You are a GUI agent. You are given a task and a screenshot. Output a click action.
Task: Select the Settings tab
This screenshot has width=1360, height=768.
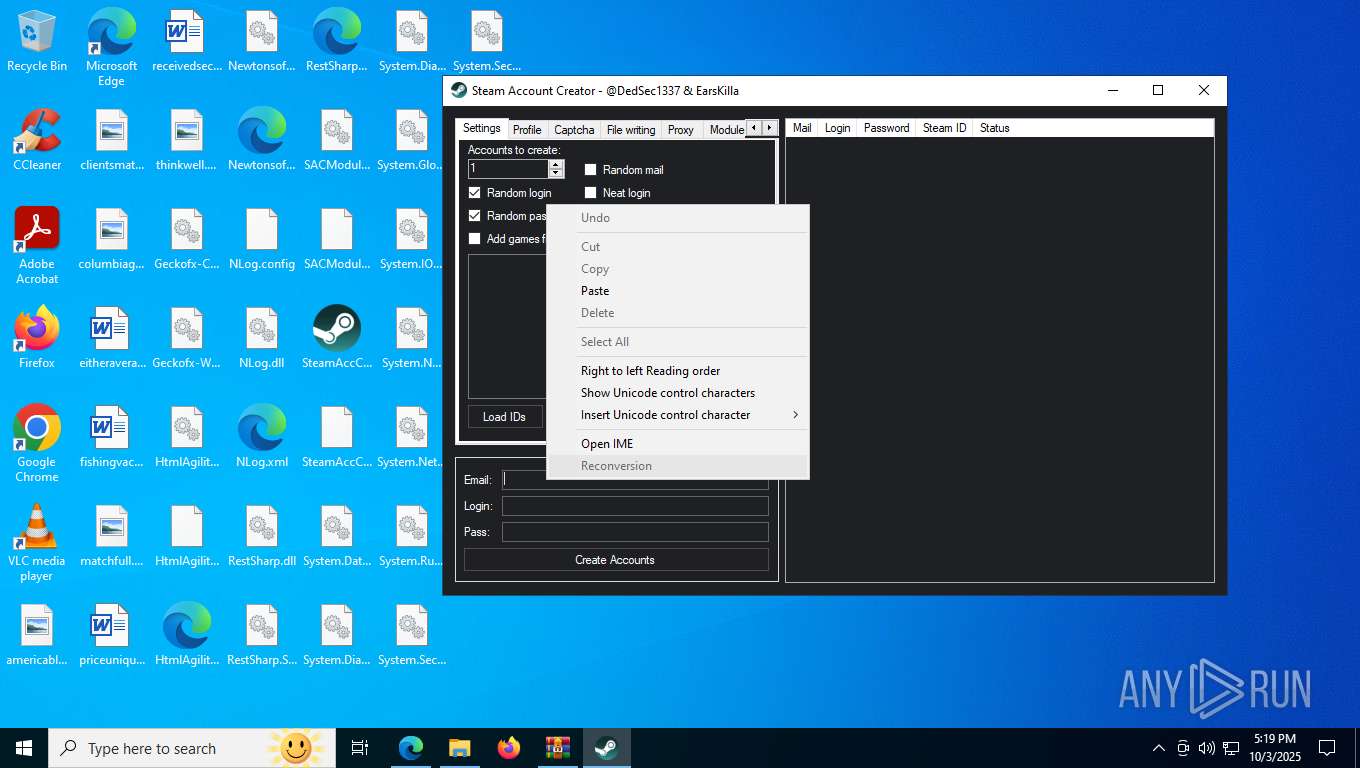click(x=482, y=128)
